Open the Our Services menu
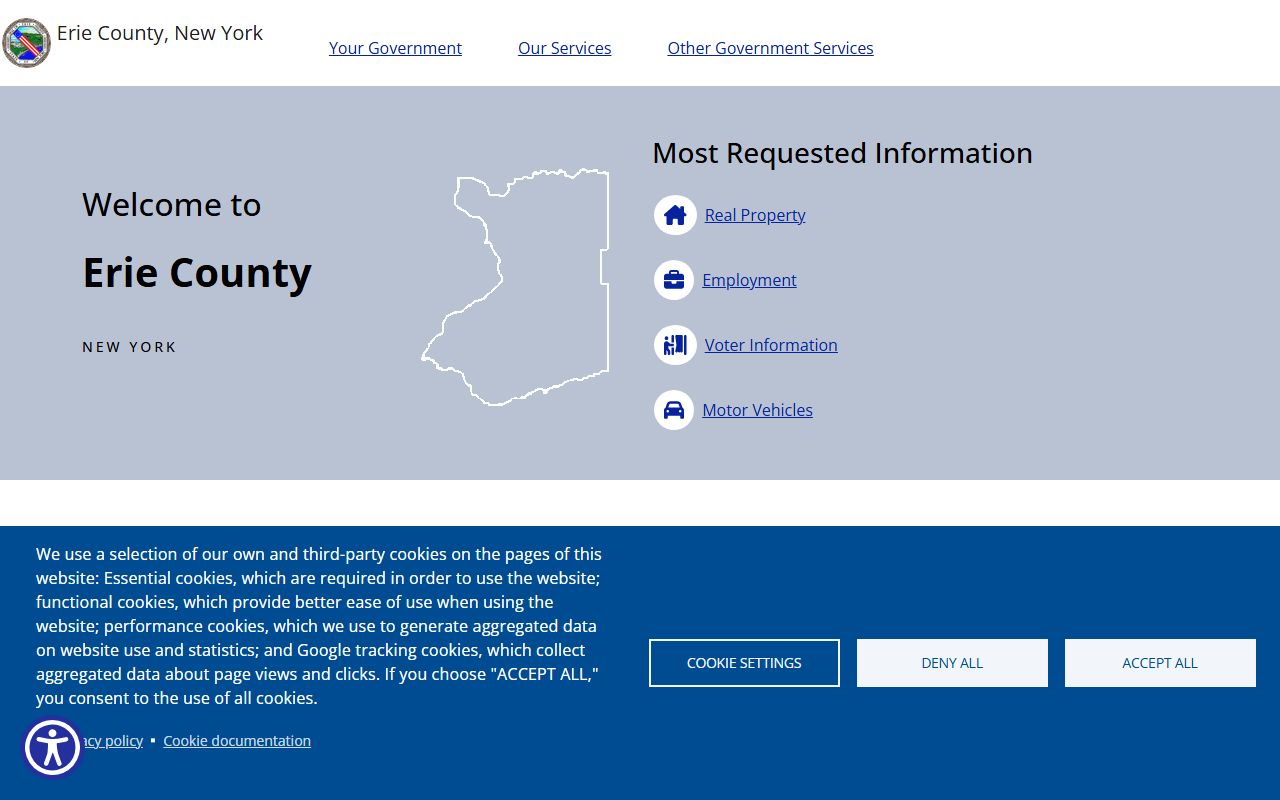1280x800 pixels. tap(564, 48)
